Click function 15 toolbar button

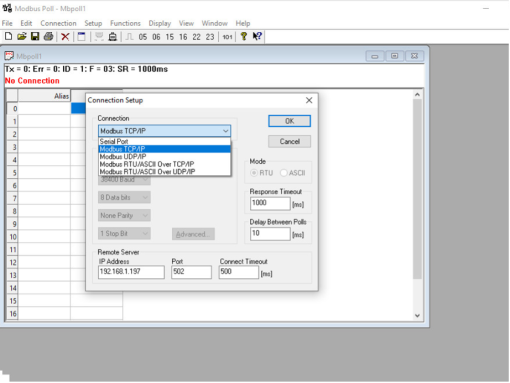click(x=170, y=37)
